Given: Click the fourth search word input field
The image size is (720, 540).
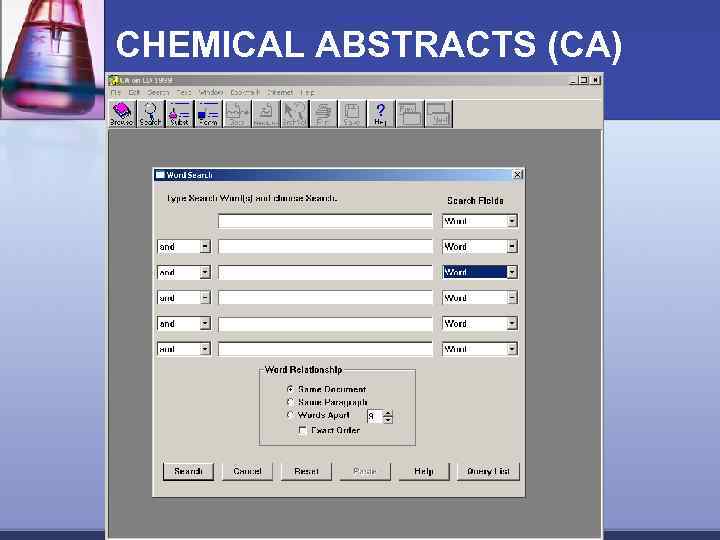Looking at the screenshot, I should point(325,298).
